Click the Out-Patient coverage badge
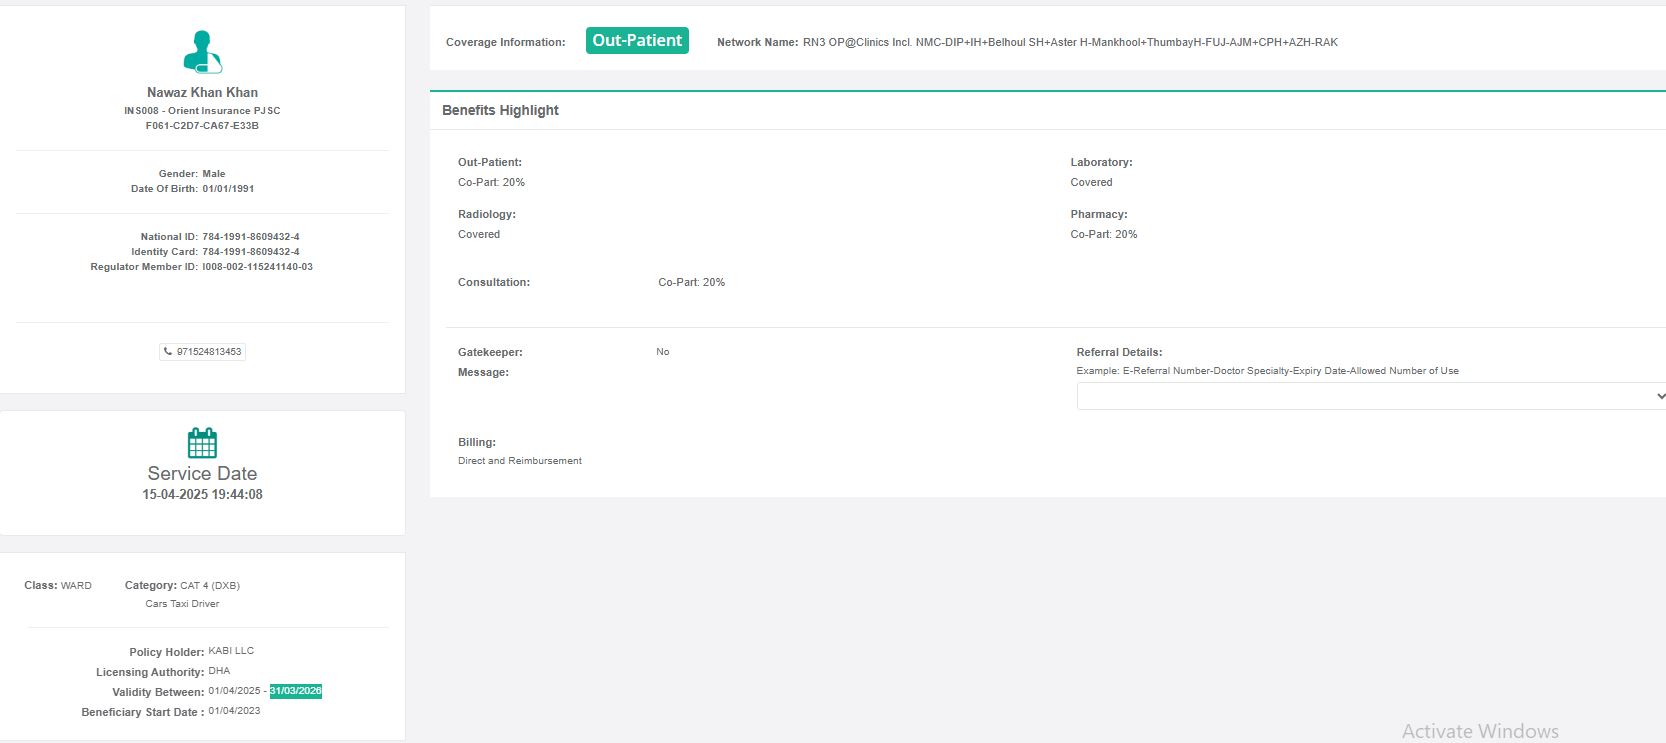 pyautogui.click(x=637, y=41)
